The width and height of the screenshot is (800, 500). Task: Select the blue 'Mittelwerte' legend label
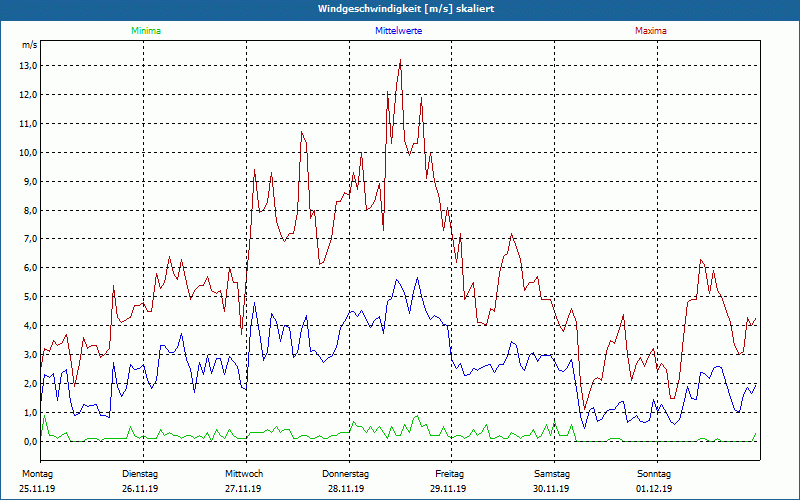(x=398, y=31)
